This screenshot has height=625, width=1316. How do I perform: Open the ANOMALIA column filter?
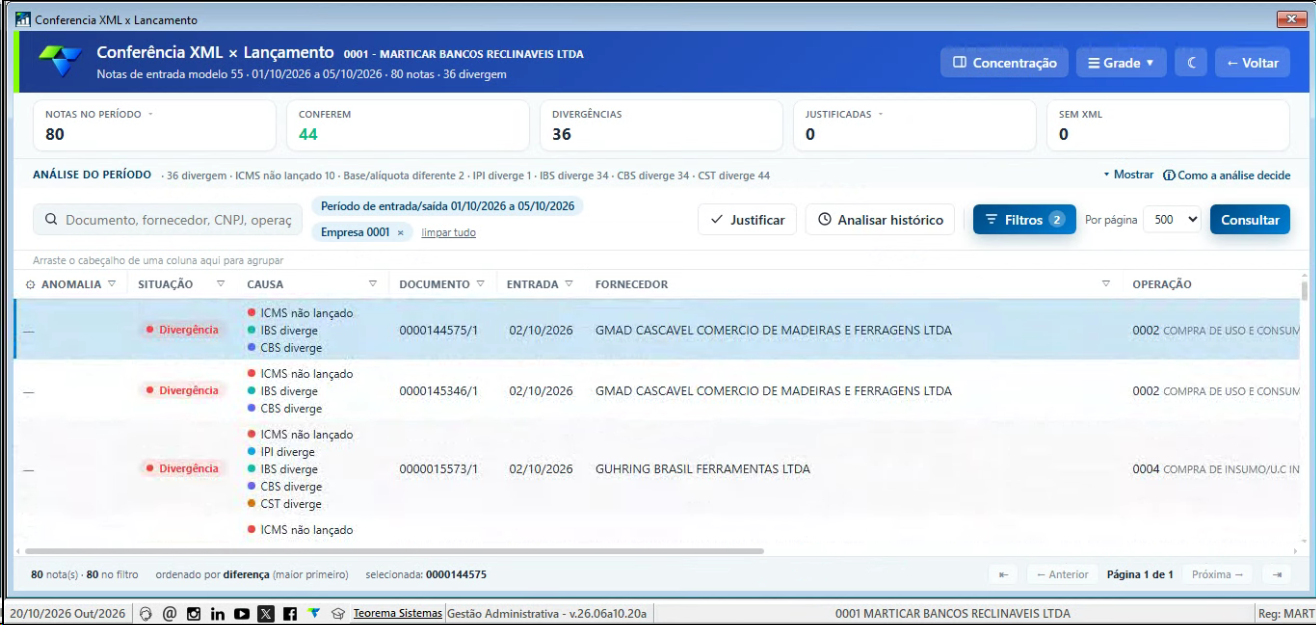(x=112, y=284)
